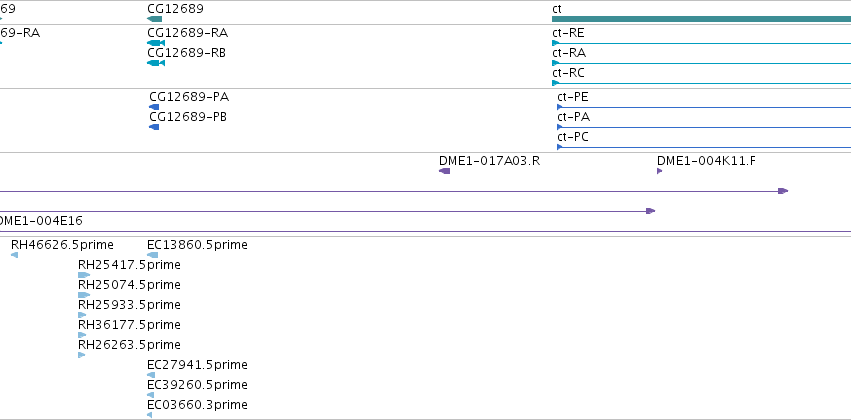Click the ct gene bar
This screenshot has width=851, height=420.
[701, 19]
